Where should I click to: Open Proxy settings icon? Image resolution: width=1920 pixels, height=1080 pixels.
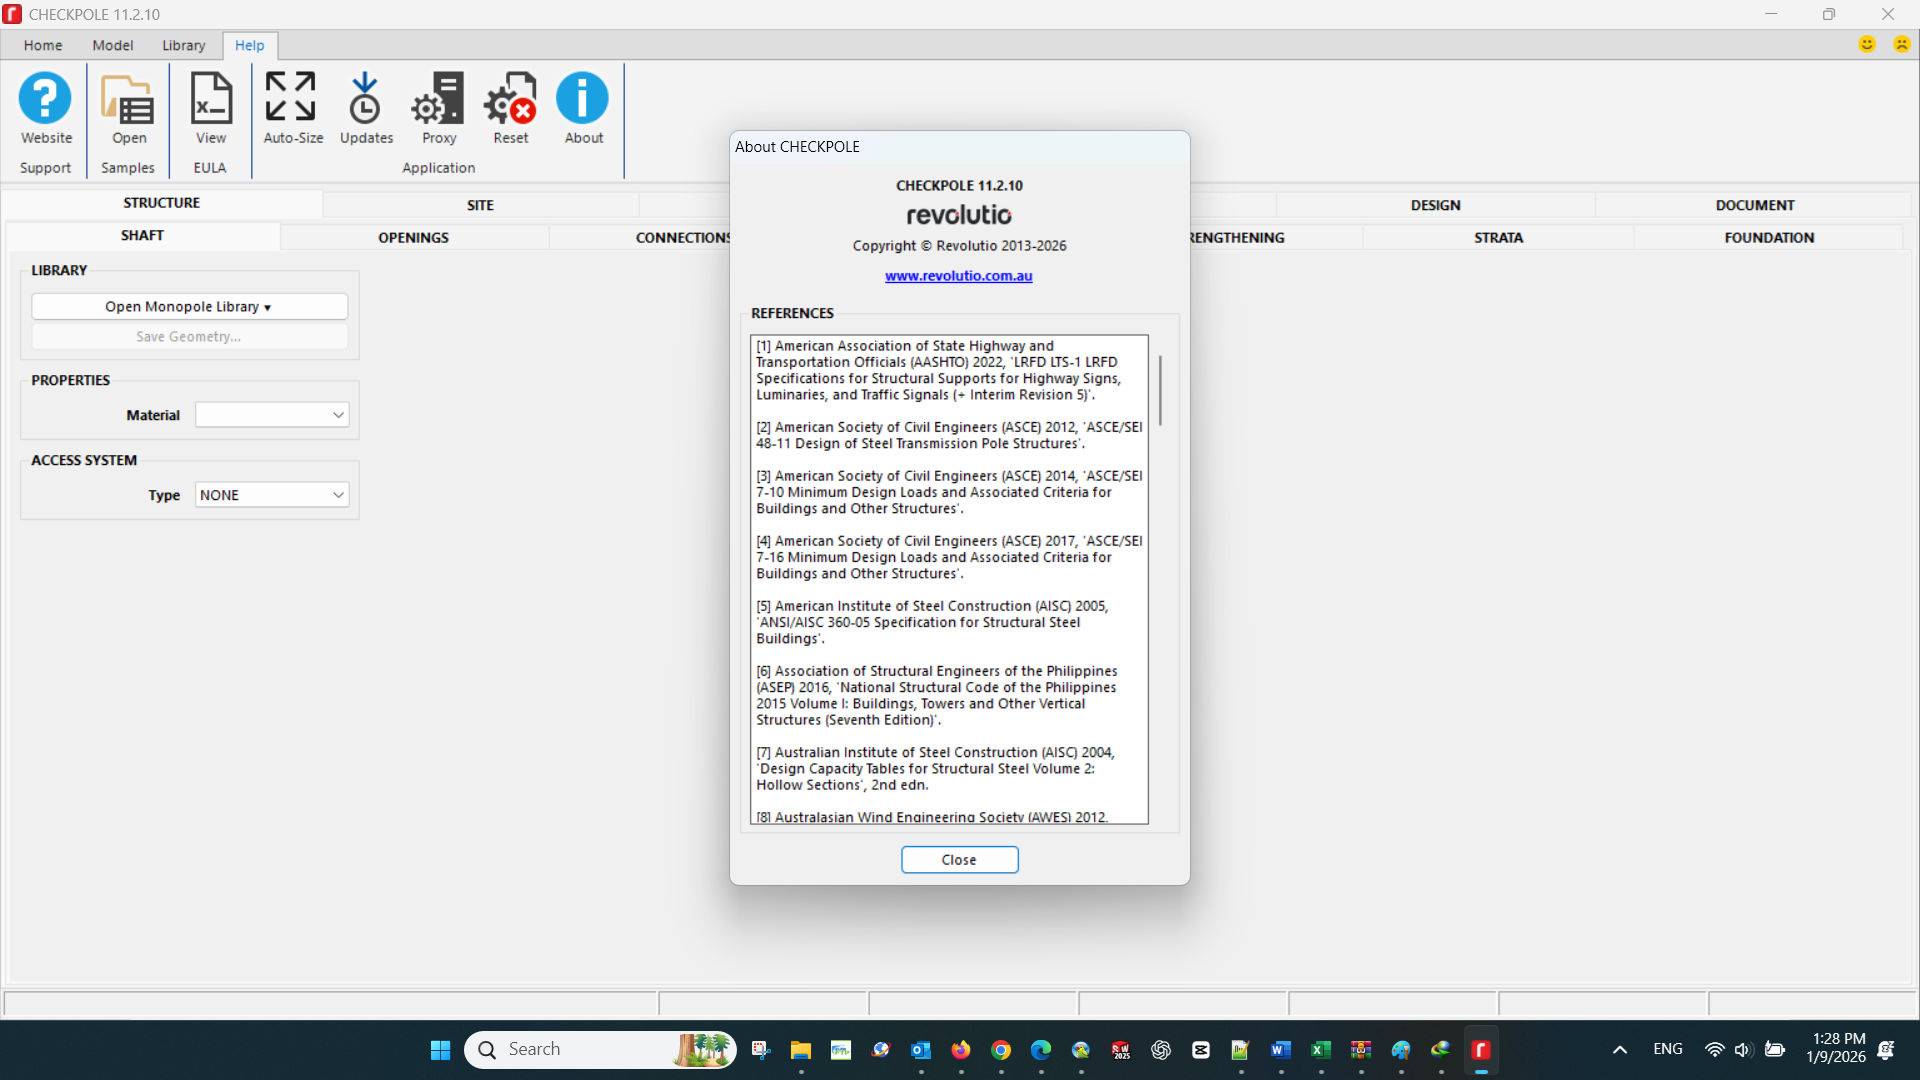tap(439, 99)
